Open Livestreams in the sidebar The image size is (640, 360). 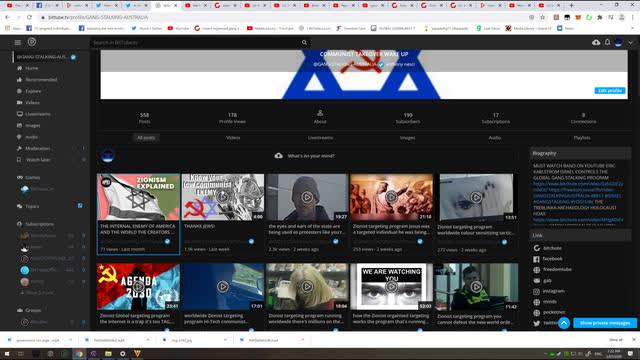[x=34, y=114]
